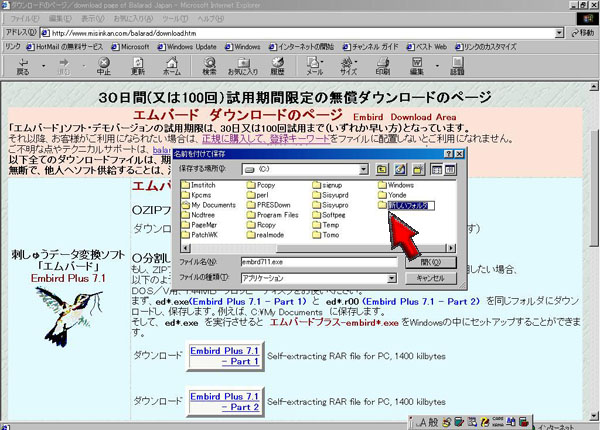Go to home page via ホーム icon
The width and height of the screenshot is (600, 430).
172,66
